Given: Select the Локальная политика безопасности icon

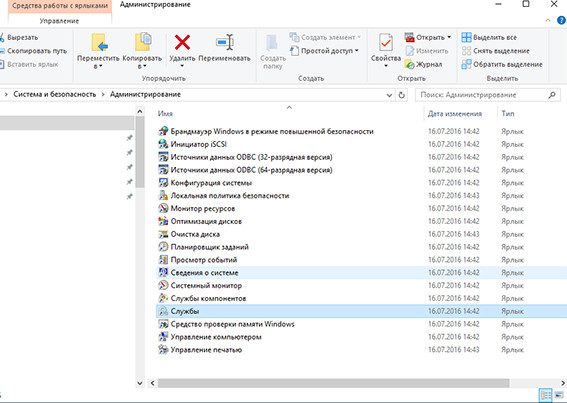Looking at the screenshot, I should (163, 195).
